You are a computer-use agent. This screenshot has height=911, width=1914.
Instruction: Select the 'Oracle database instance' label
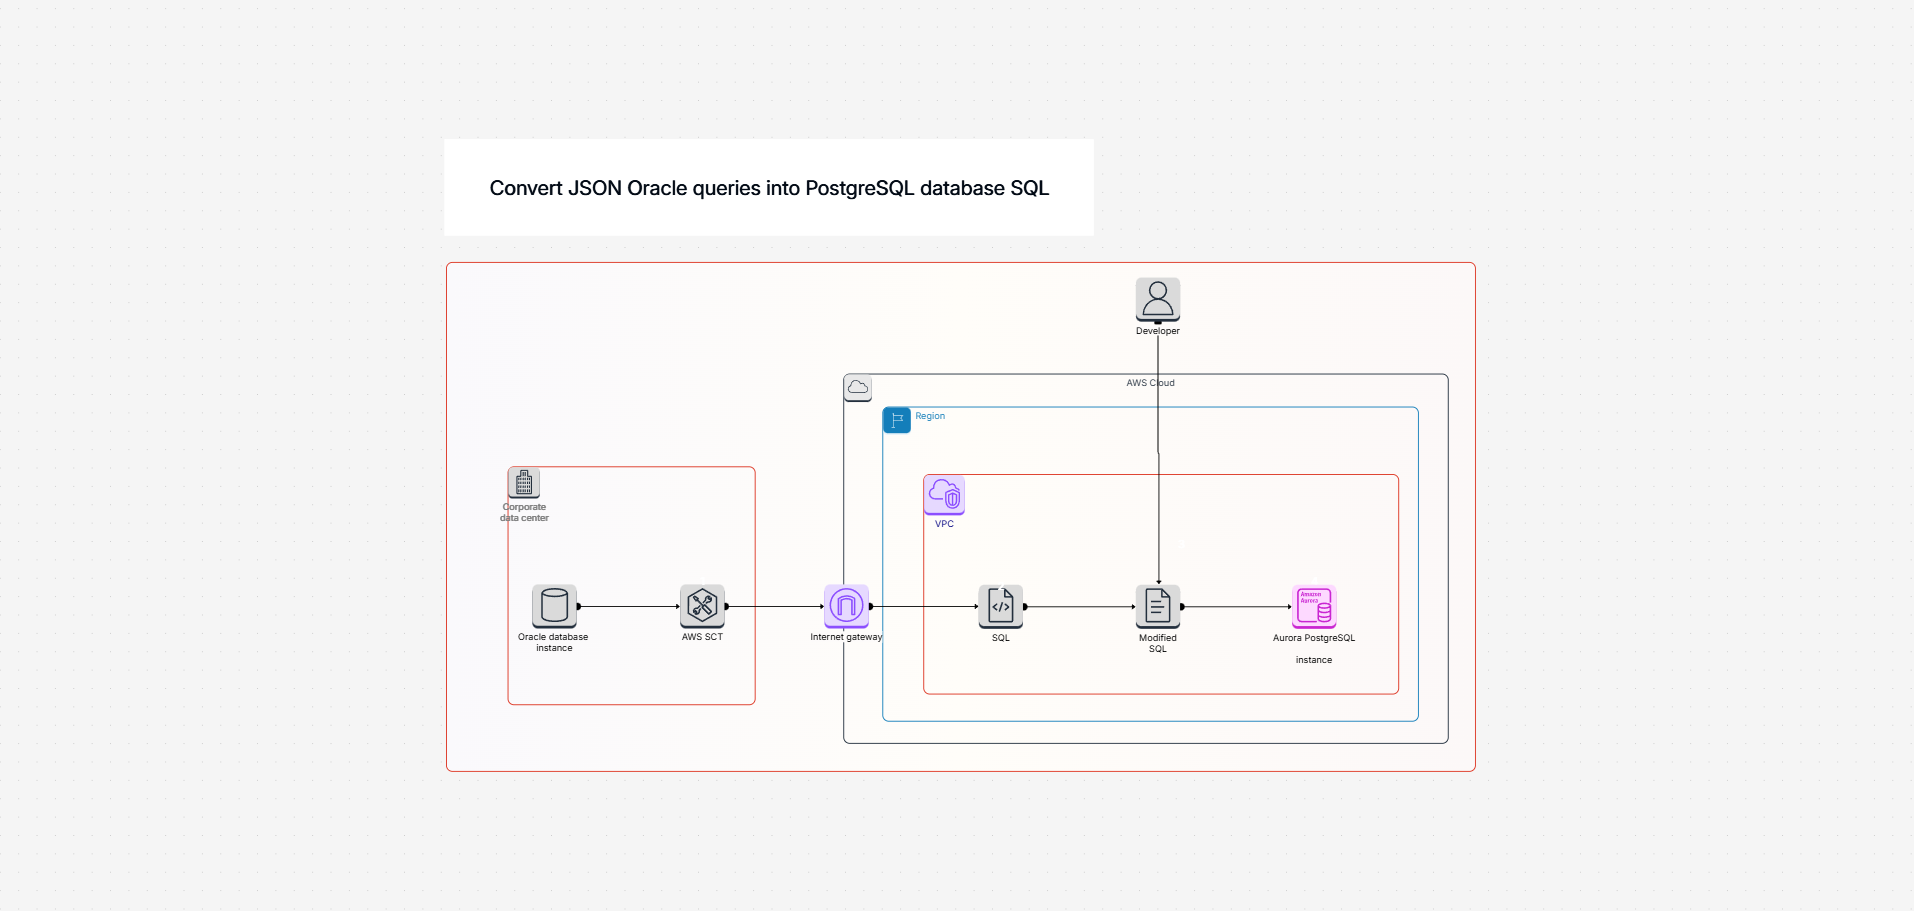[553, 643]
